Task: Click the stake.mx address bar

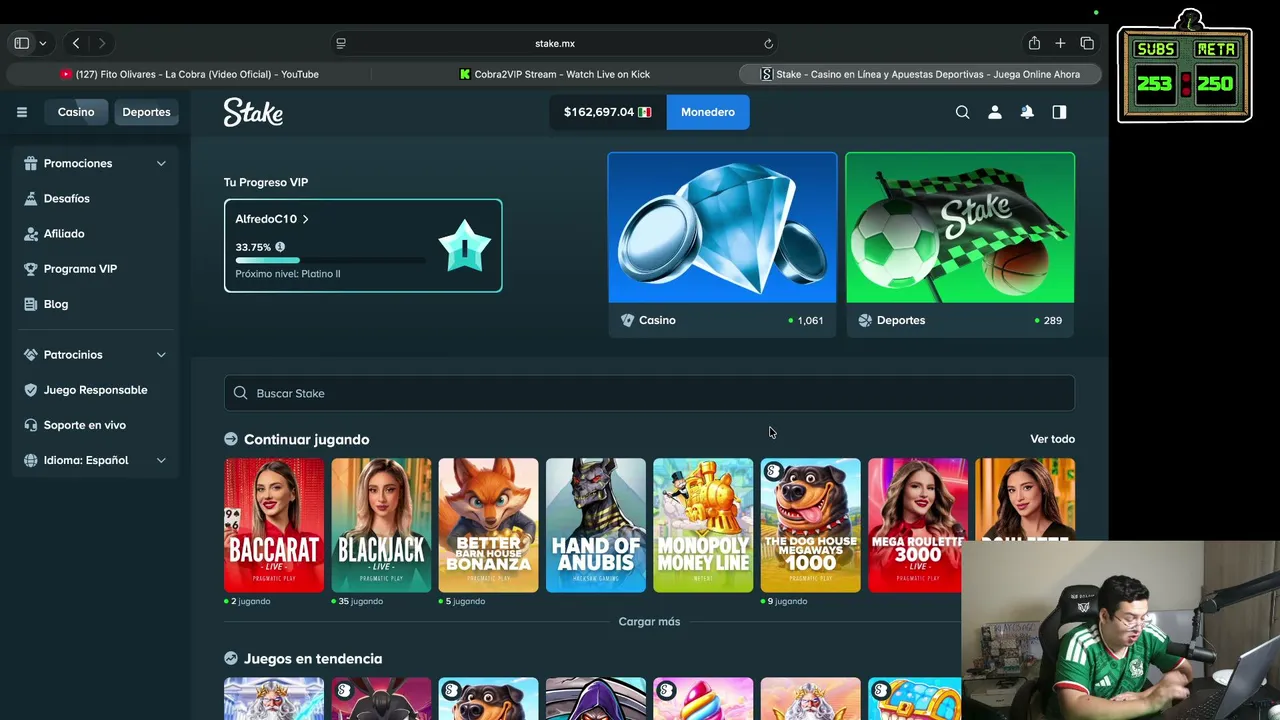Action: click(555, 43)
